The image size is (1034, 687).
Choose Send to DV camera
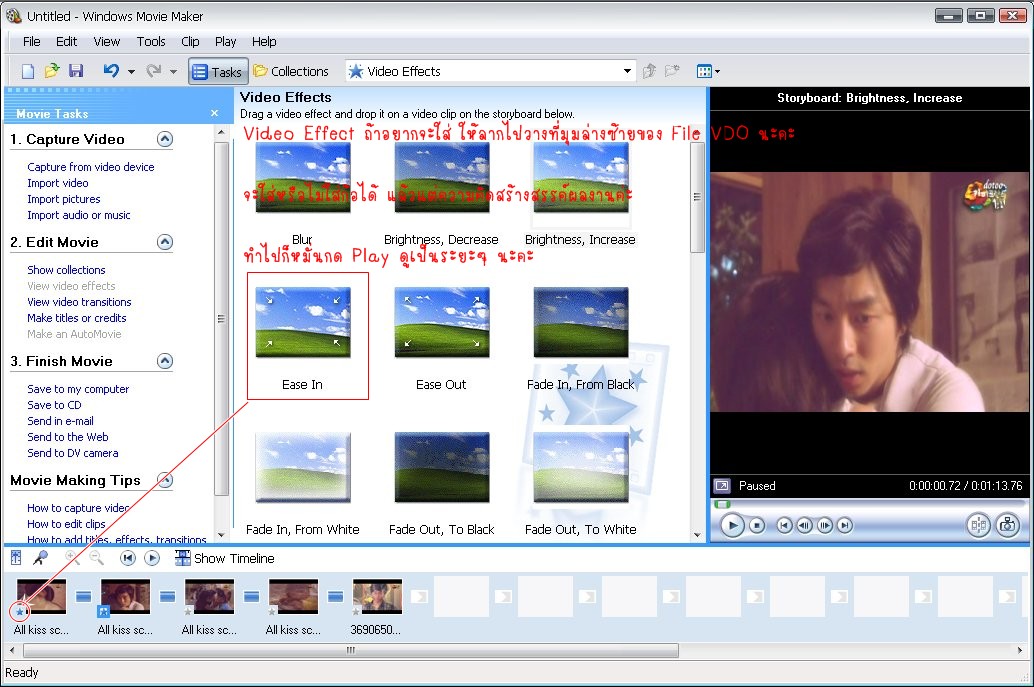[x=73, y=453]
